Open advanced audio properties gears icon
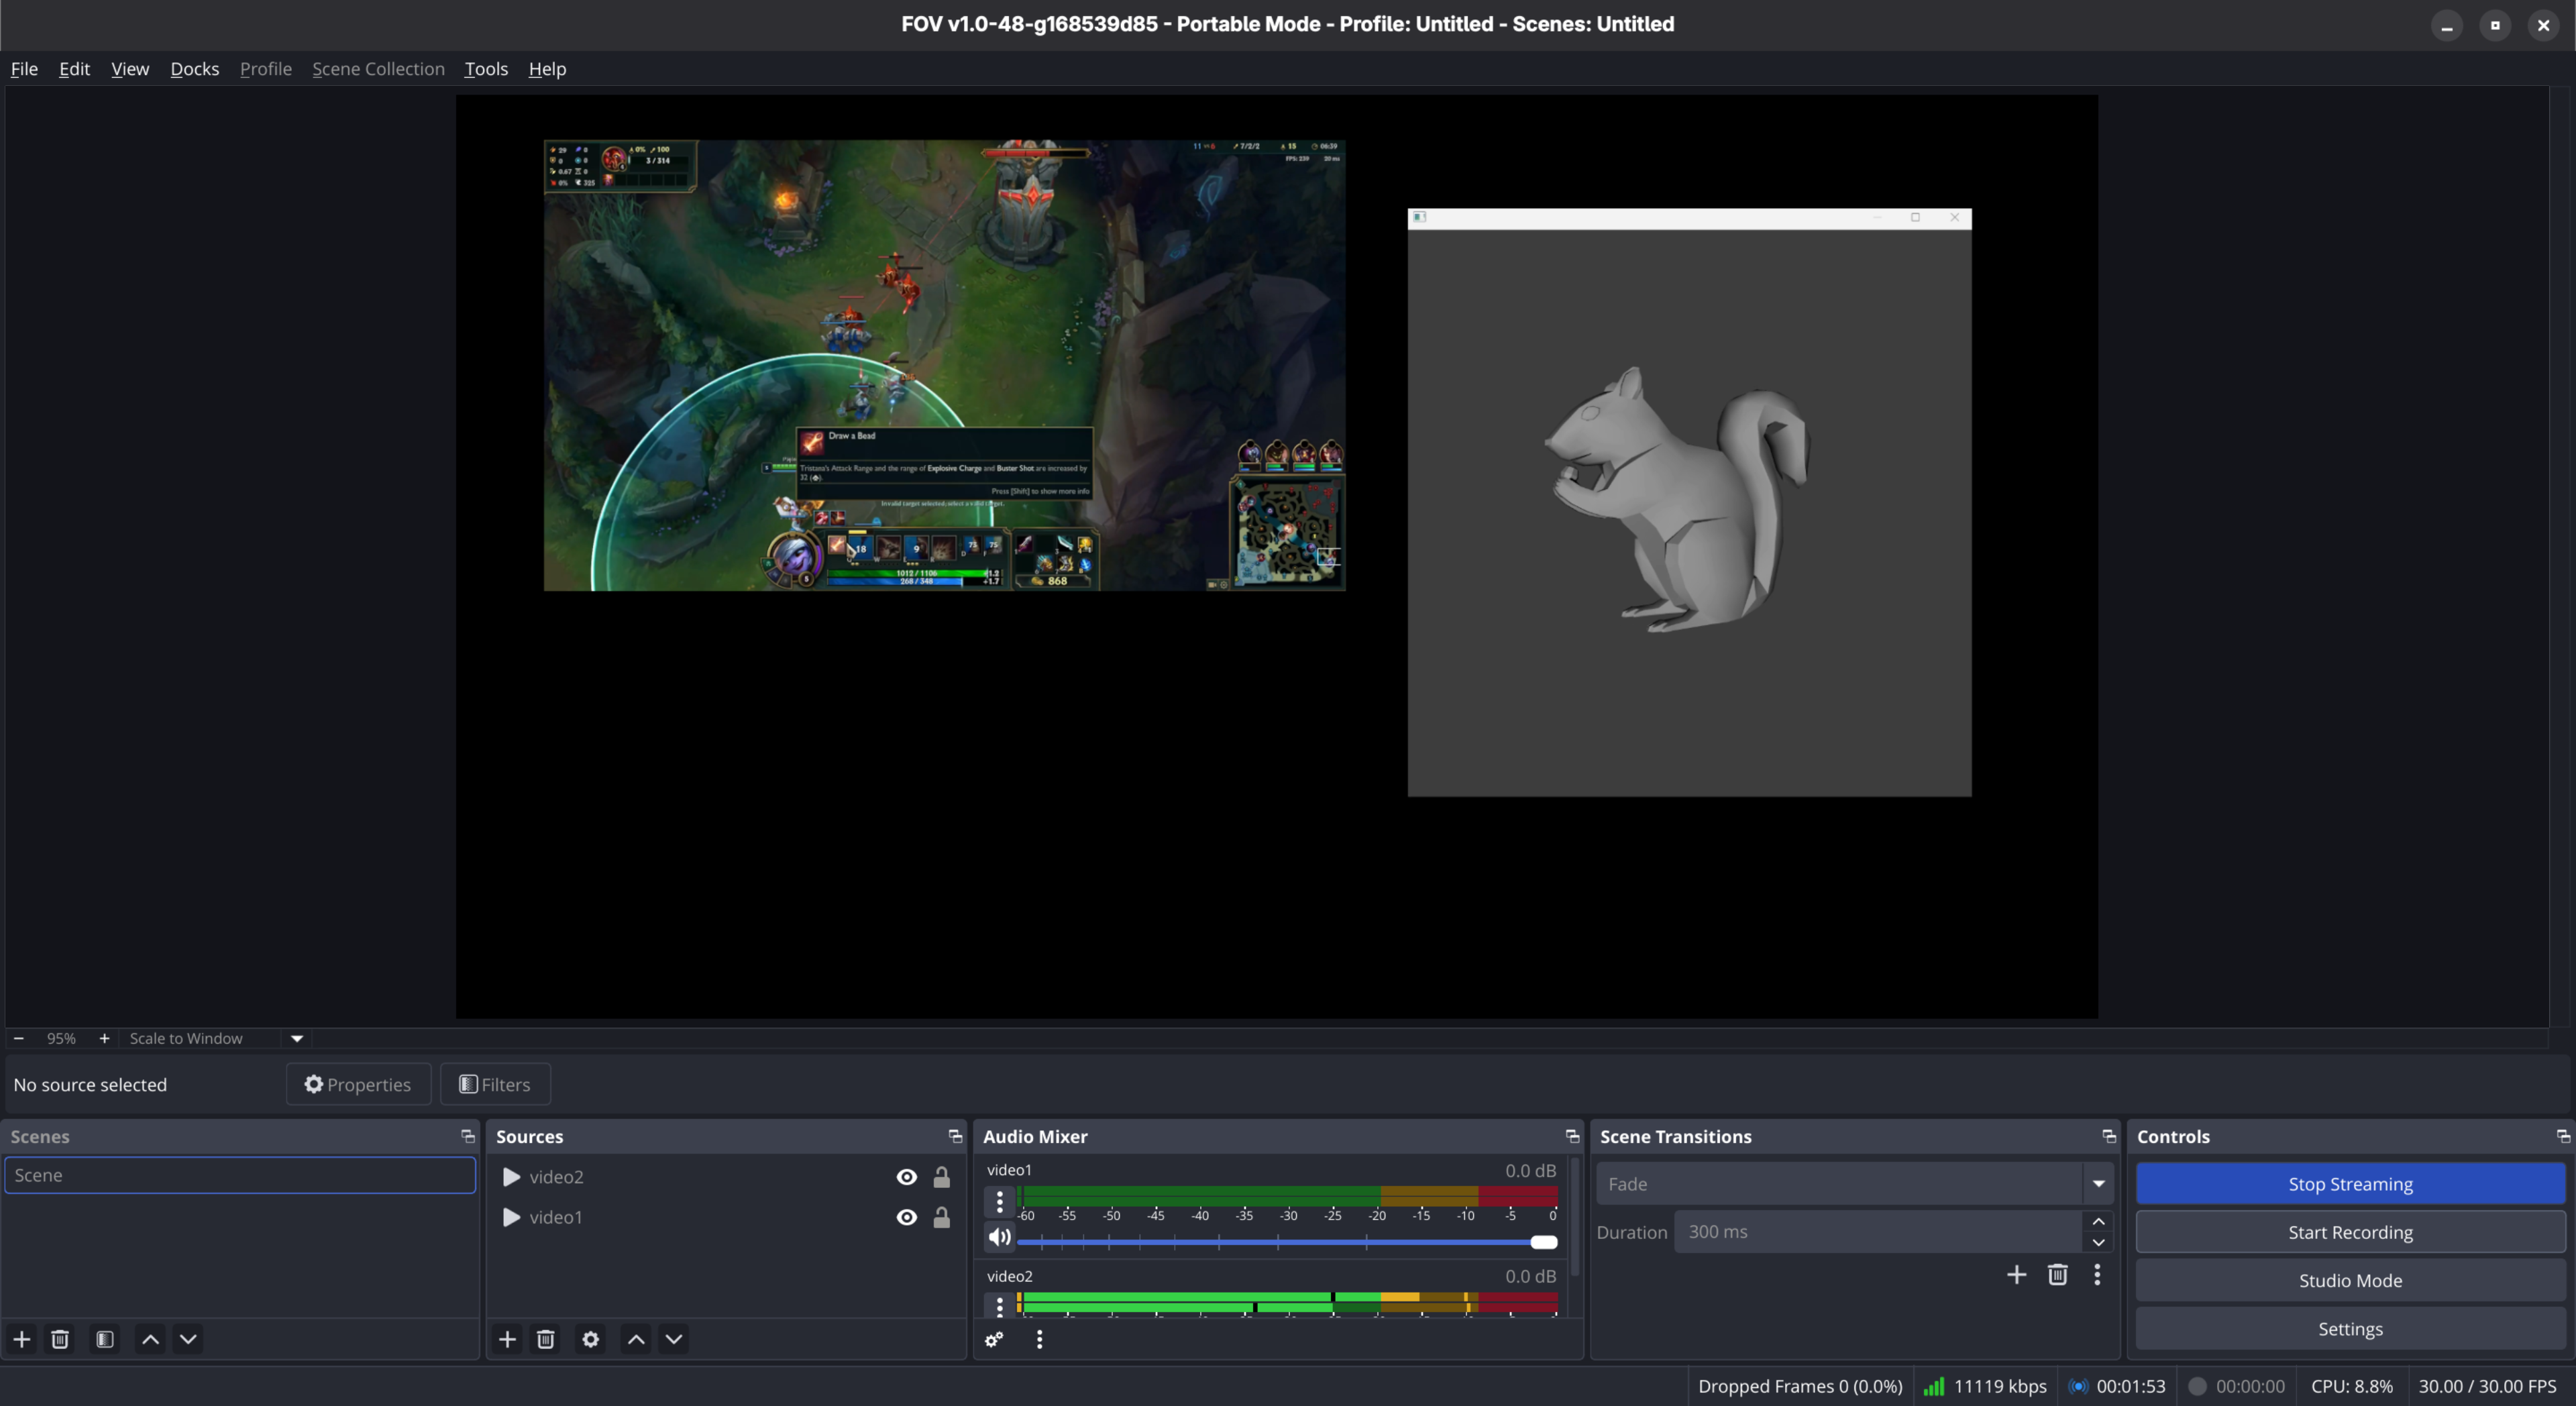 point(994,1339)
